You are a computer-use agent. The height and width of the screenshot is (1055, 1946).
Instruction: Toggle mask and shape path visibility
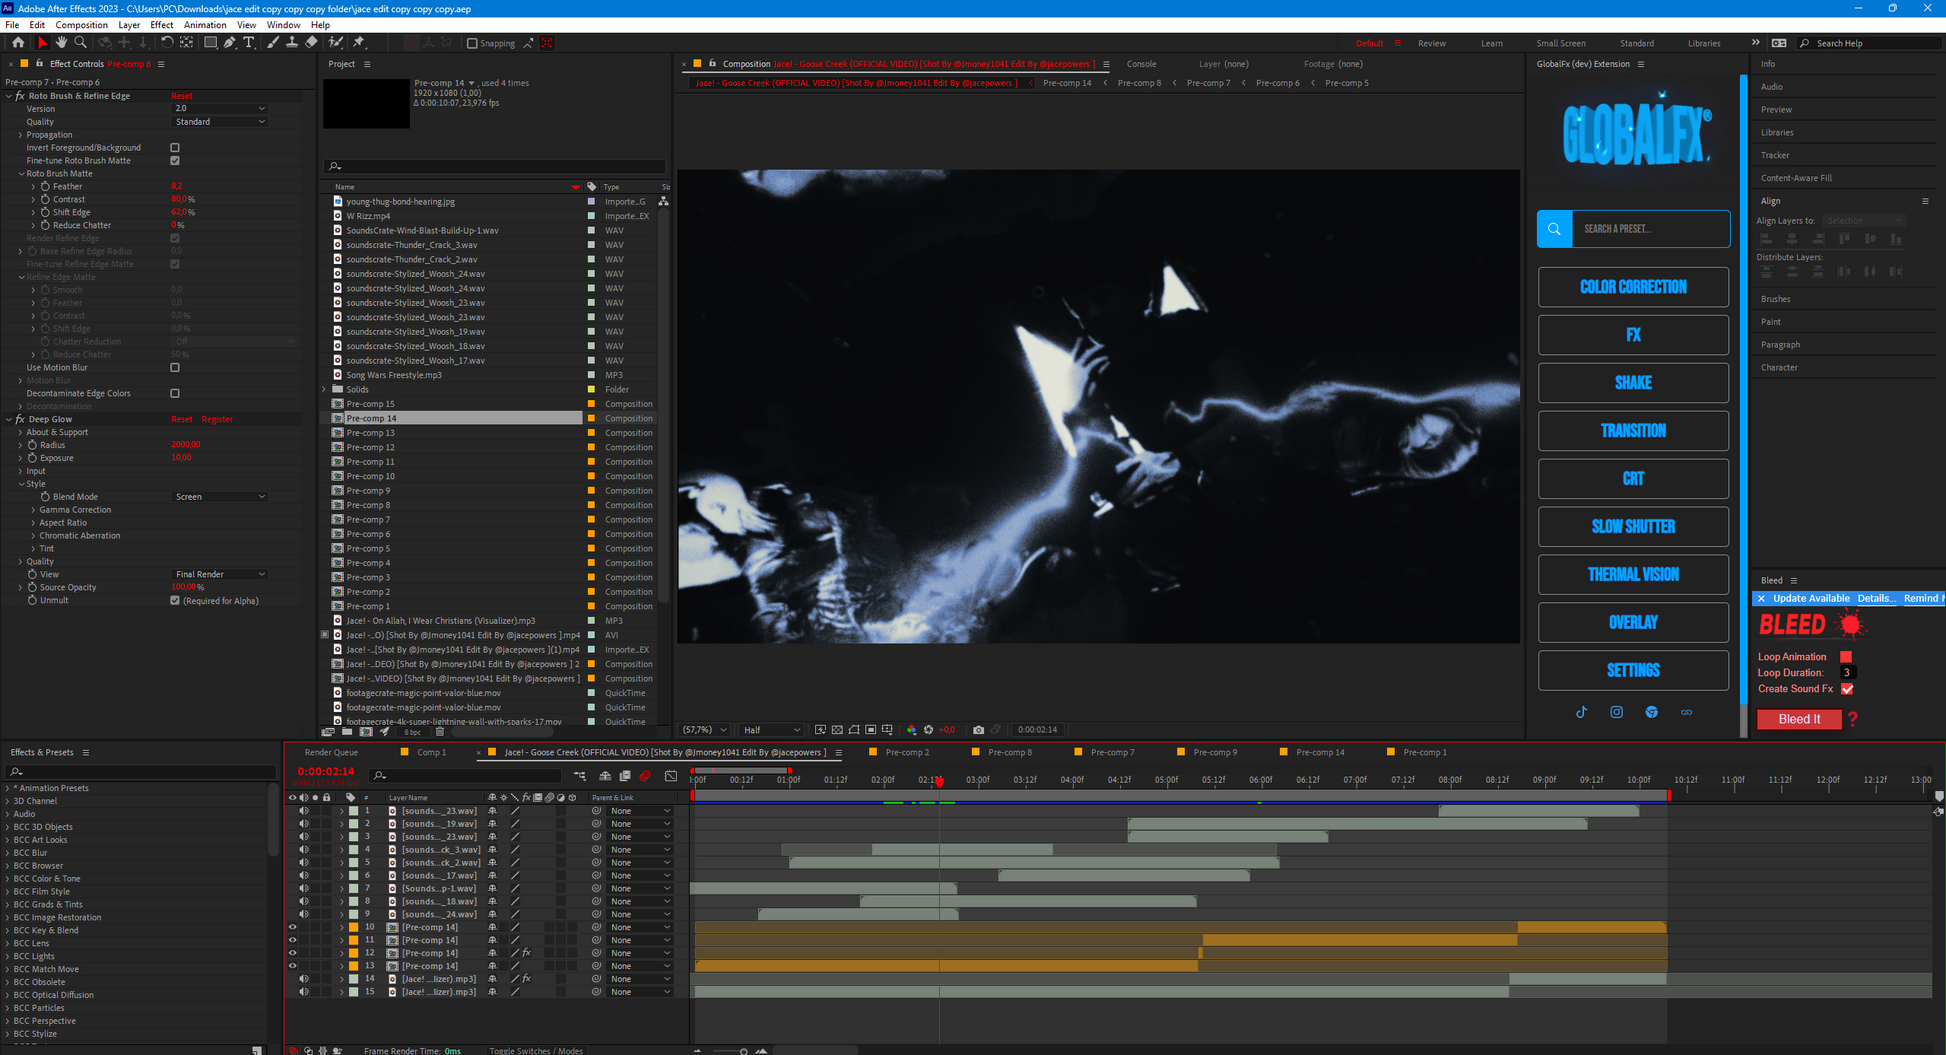[x=854, y=730]
